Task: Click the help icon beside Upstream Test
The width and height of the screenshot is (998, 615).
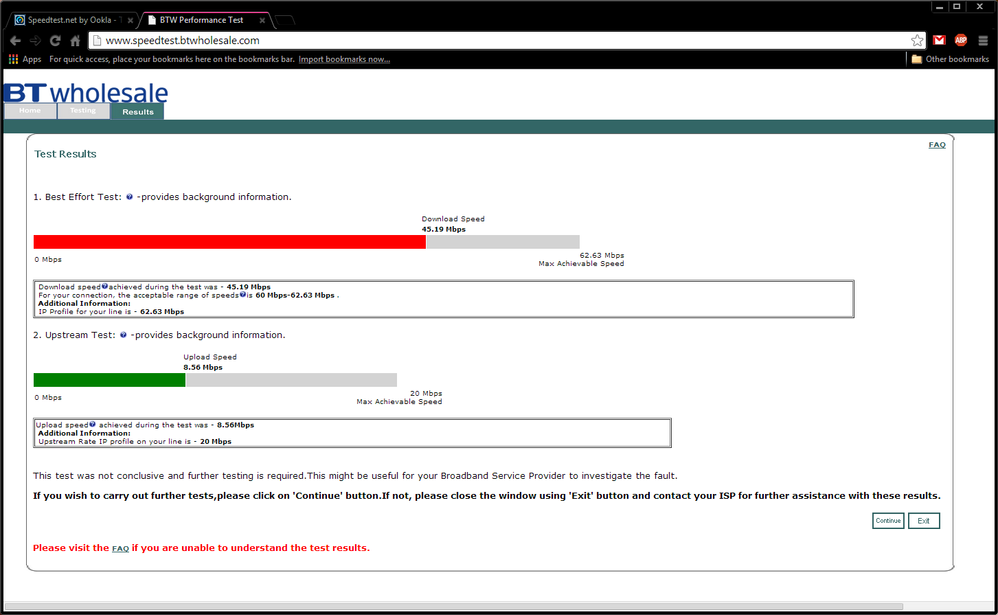Action: click(x=123, y=335)
